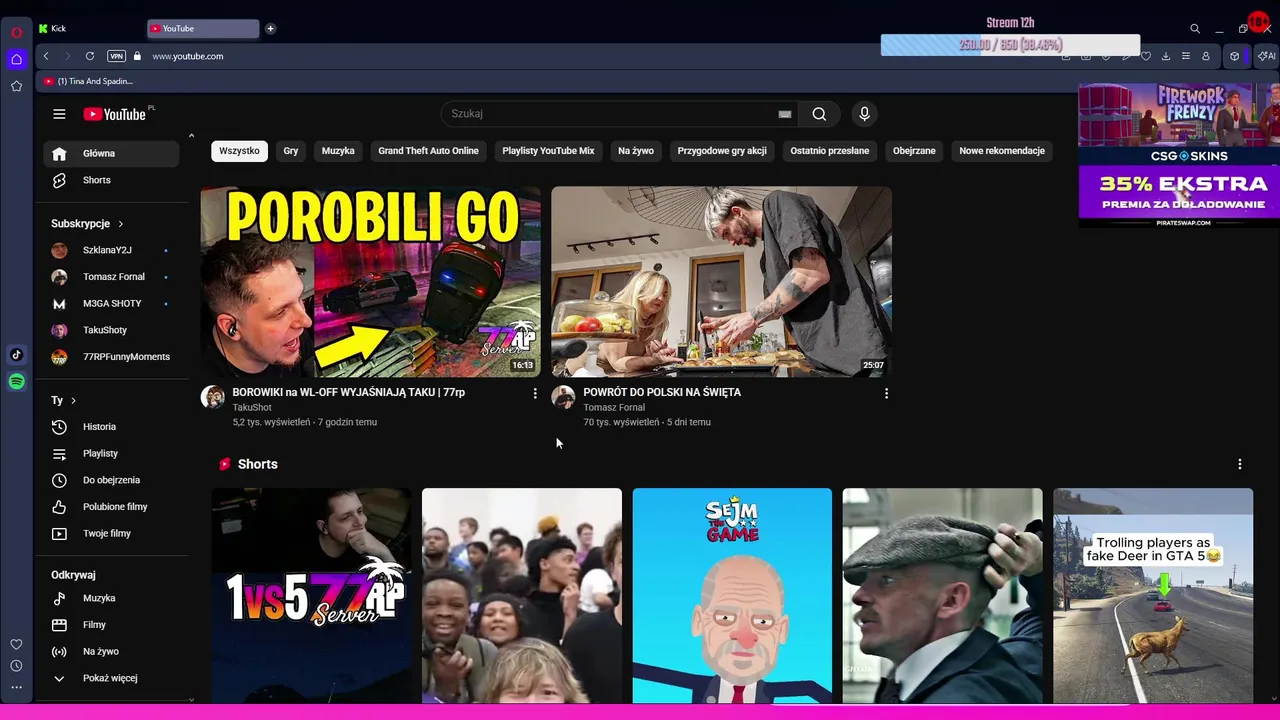The height and width of the screenshot is (720, 1280).
Task: Select Grand Theft Auto Online chip
Action: click(428, 151)
